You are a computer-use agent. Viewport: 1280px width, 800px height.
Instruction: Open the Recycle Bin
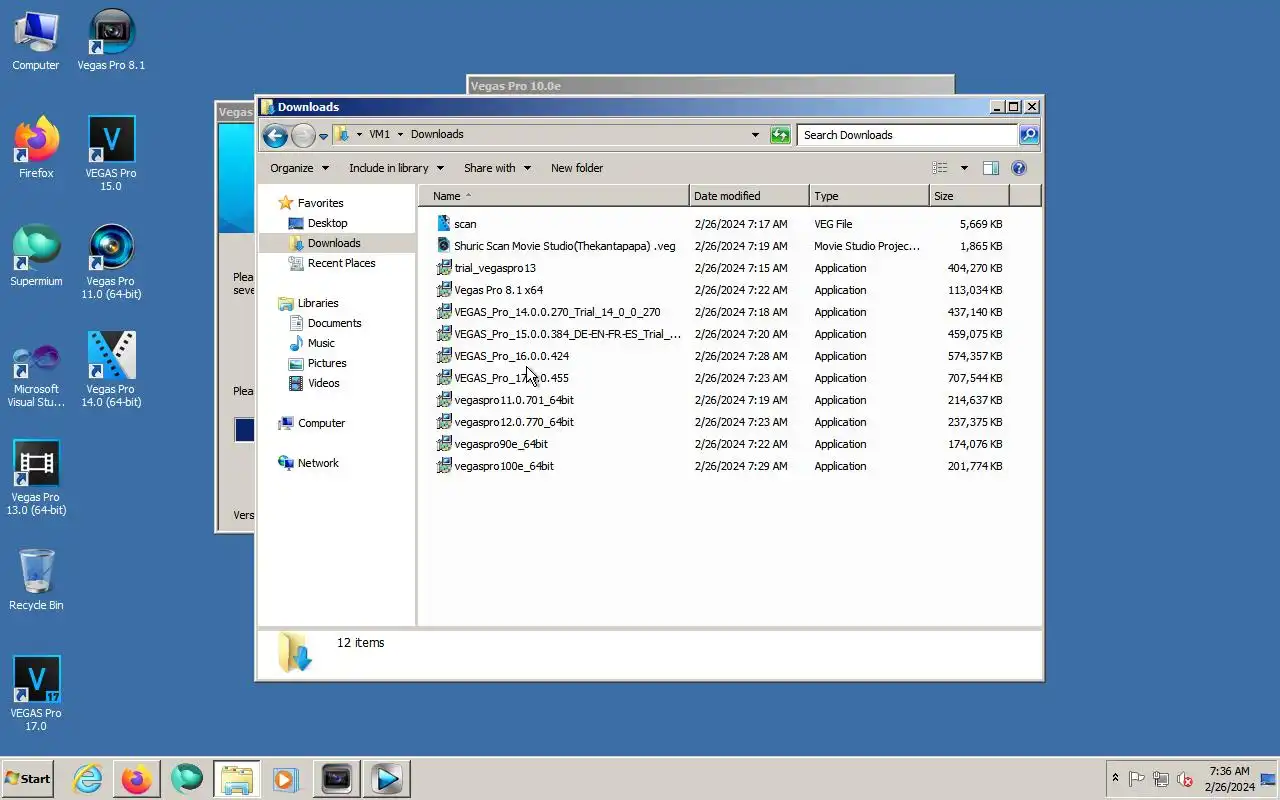[36, 580]
